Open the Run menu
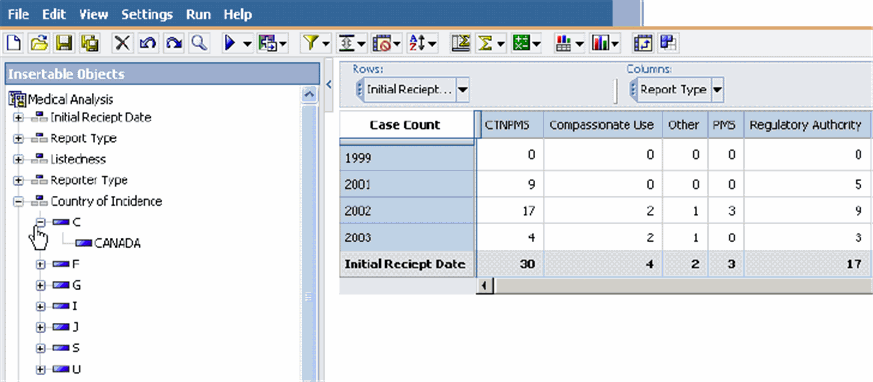 pyautogui.click(x=199, y=14)
